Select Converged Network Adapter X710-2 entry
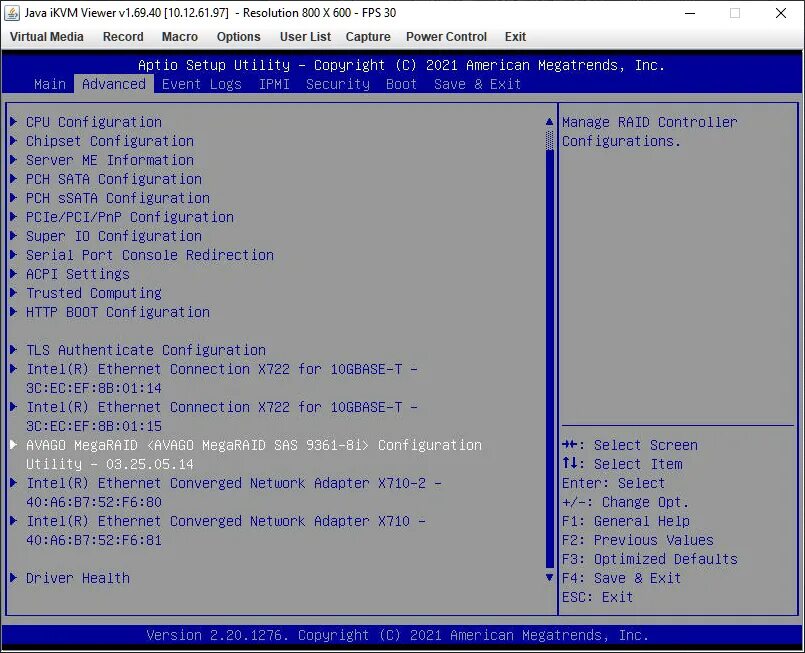Viewport: 805px width, 653px height. click(x=234, y=492)
